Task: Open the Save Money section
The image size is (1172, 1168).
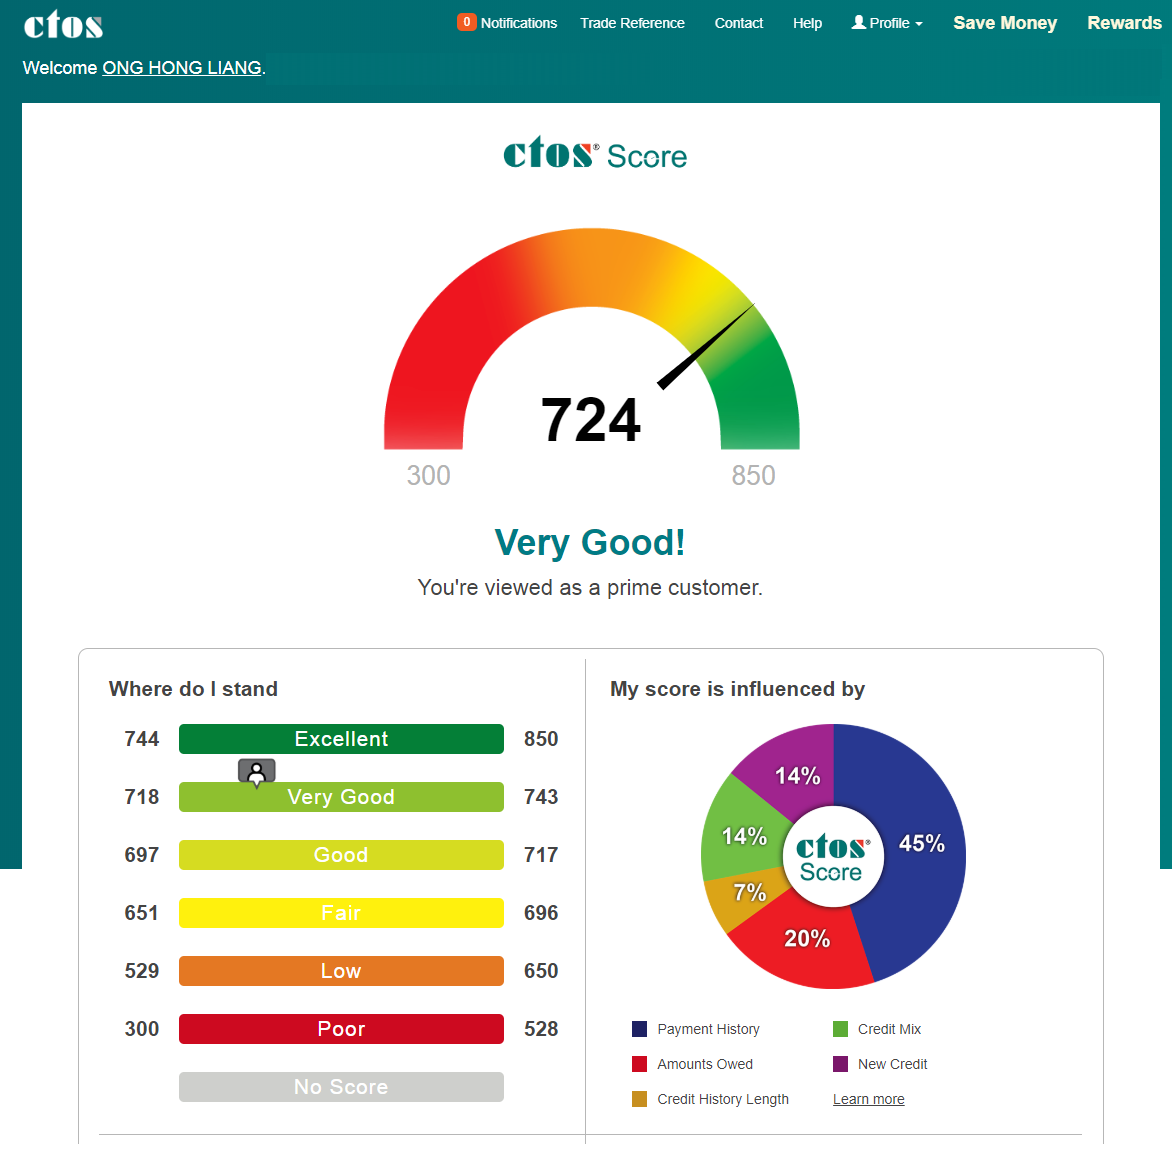Action: click(1005, 23)
